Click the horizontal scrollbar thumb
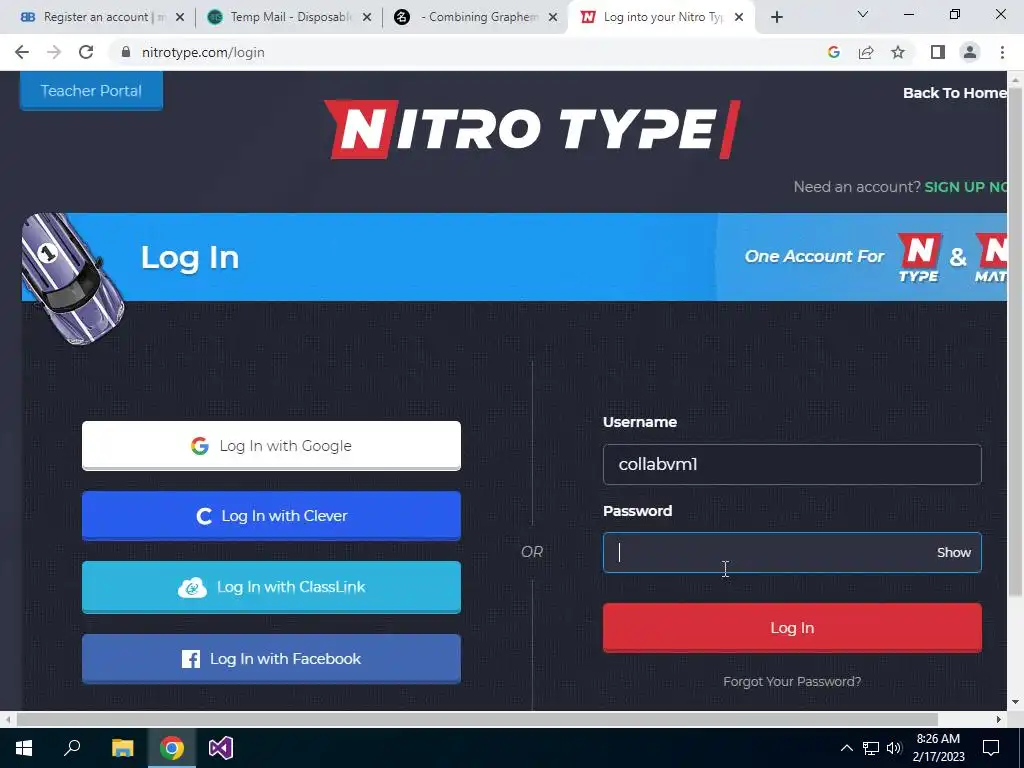Viewport: 1024px width, 768px height. coord(477,719)
